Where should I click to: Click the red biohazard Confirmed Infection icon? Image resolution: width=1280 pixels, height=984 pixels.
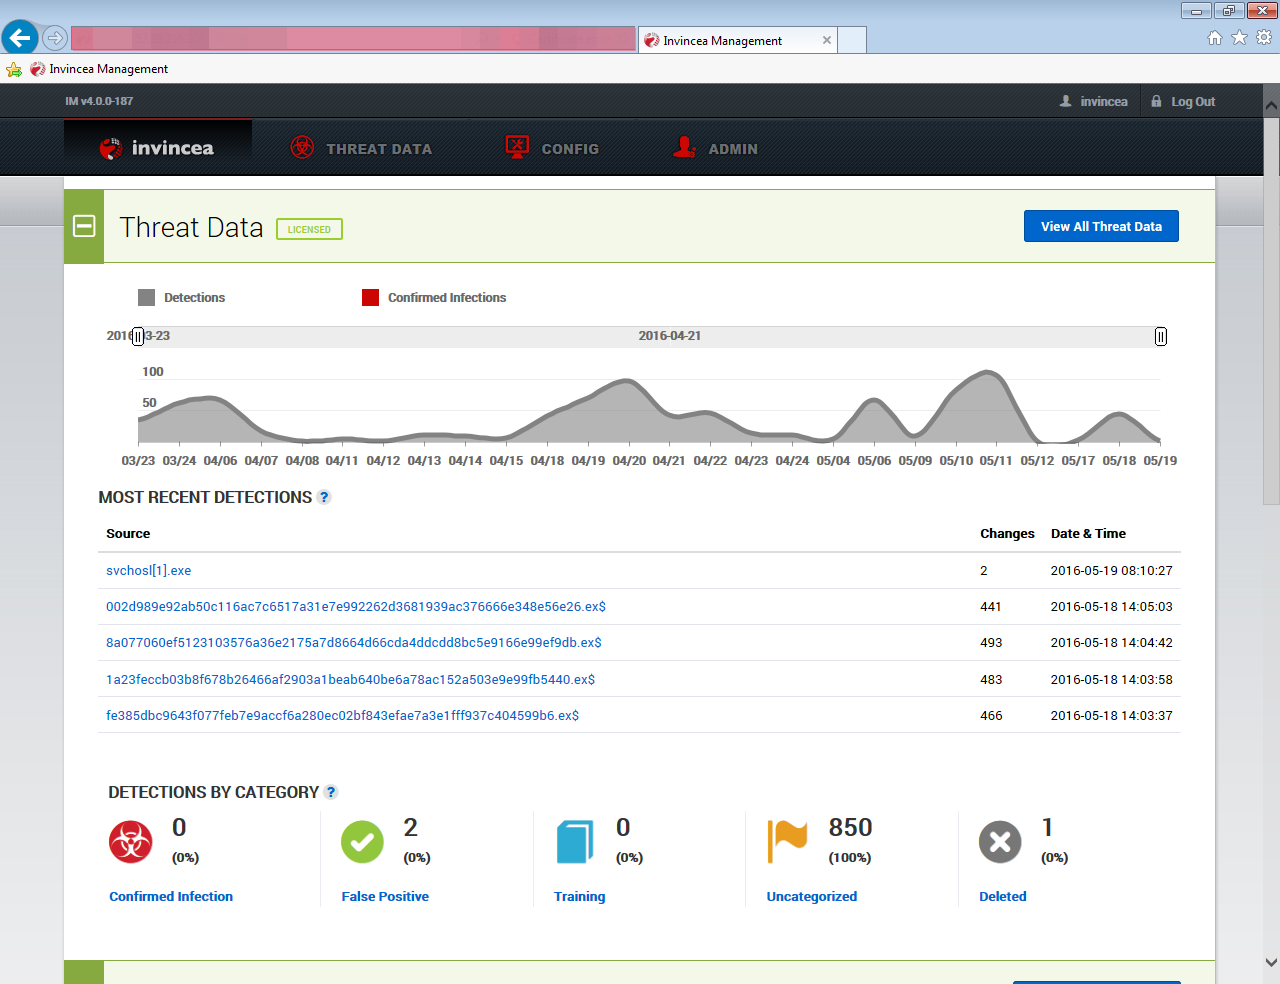pos(131,841)
